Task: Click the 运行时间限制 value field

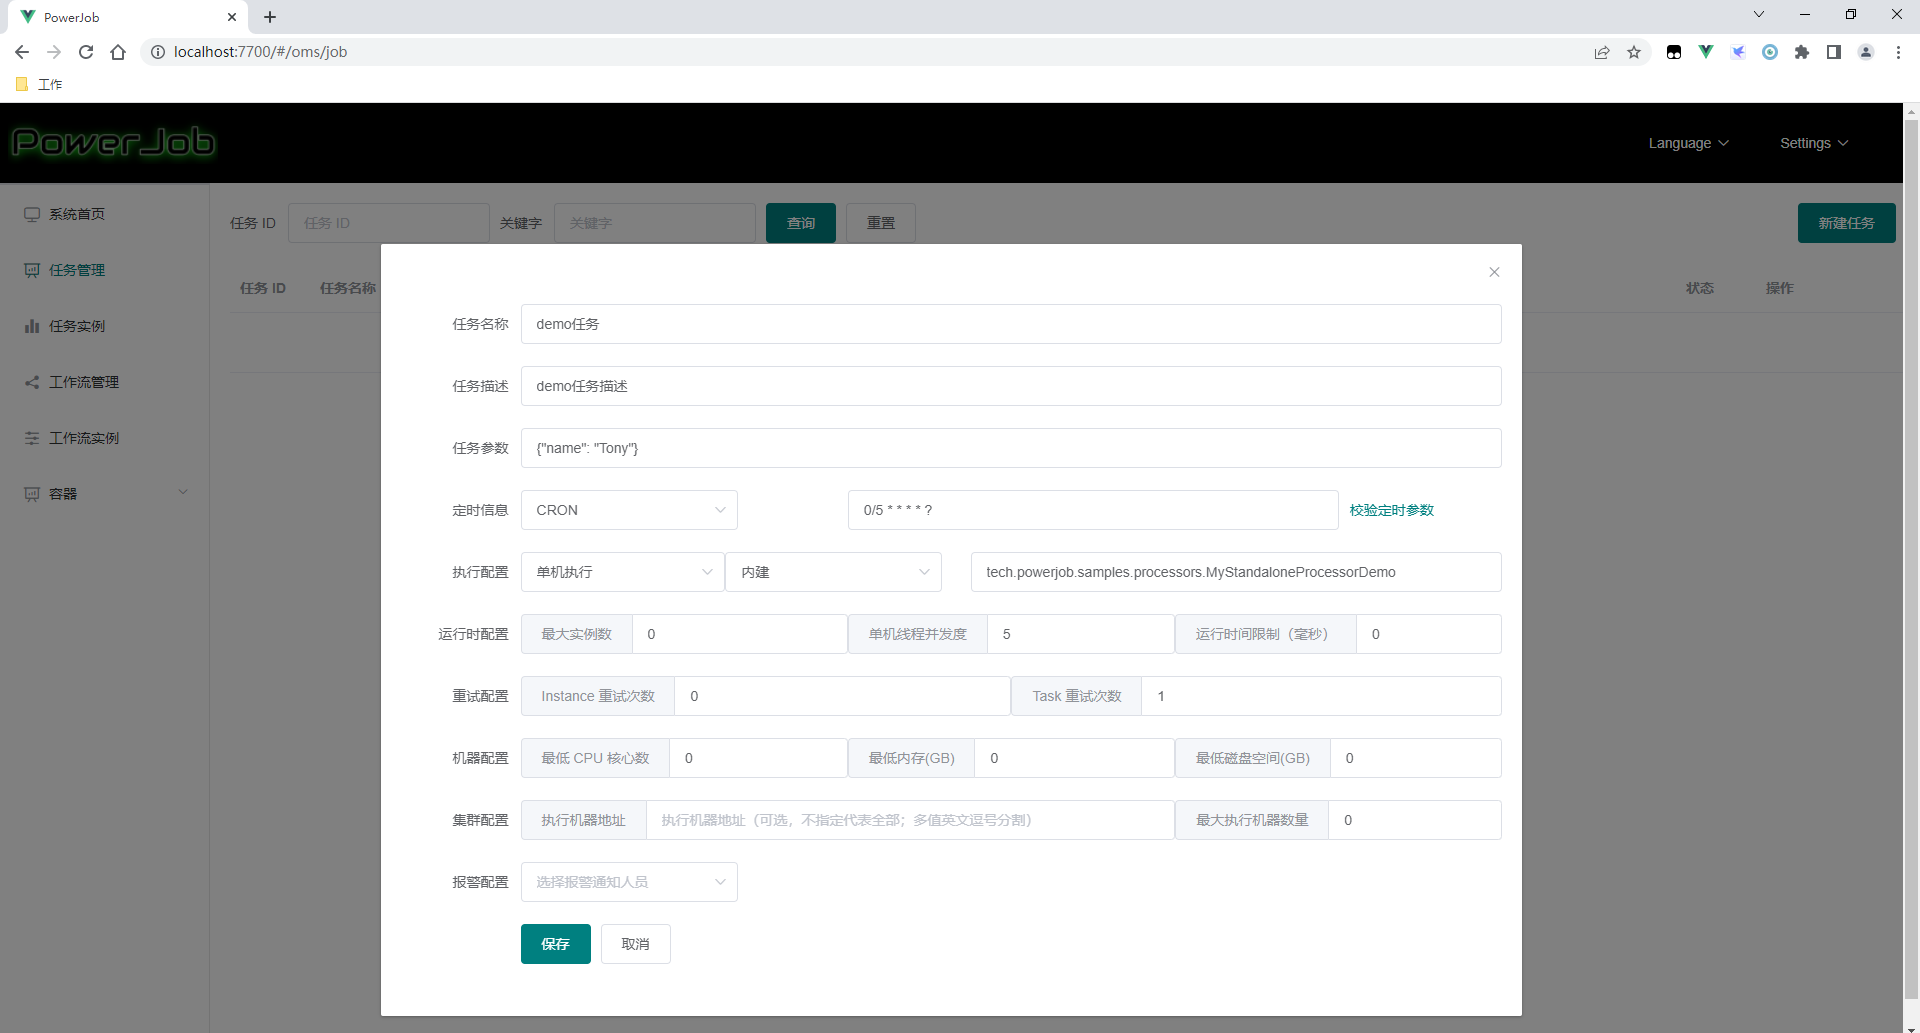Action: click(1429, 634)
